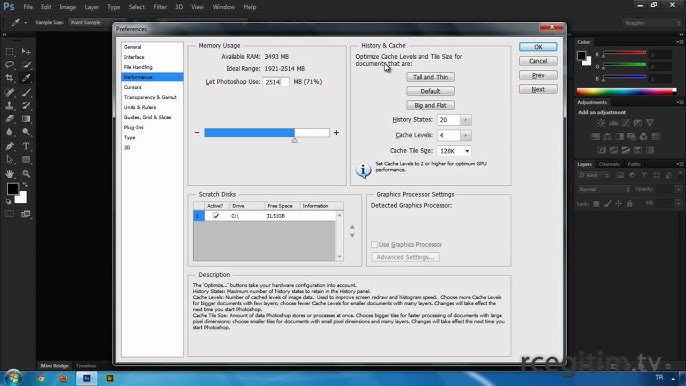The height and width of the screenshot is (386, 686).
Task: Click the Big and Flat button
Action: click(430, 105)
